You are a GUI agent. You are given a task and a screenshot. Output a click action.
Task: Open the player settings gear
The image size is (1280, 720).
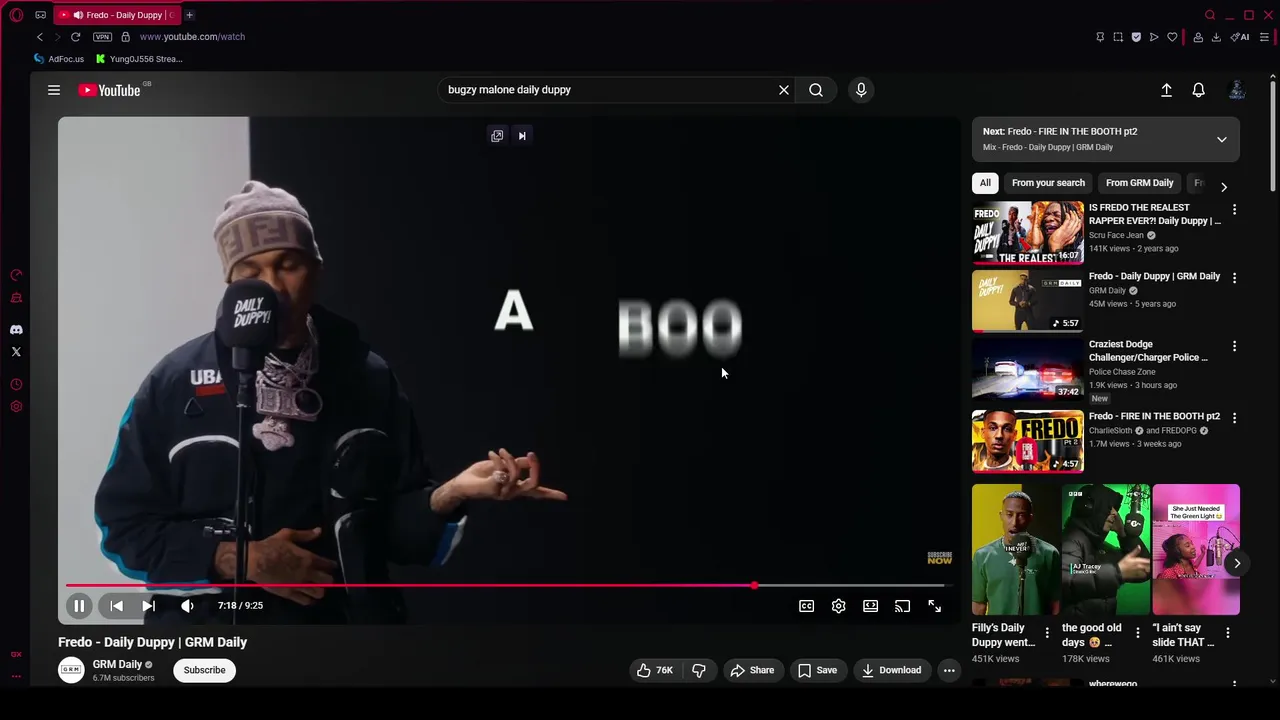[x=838, y=606]
